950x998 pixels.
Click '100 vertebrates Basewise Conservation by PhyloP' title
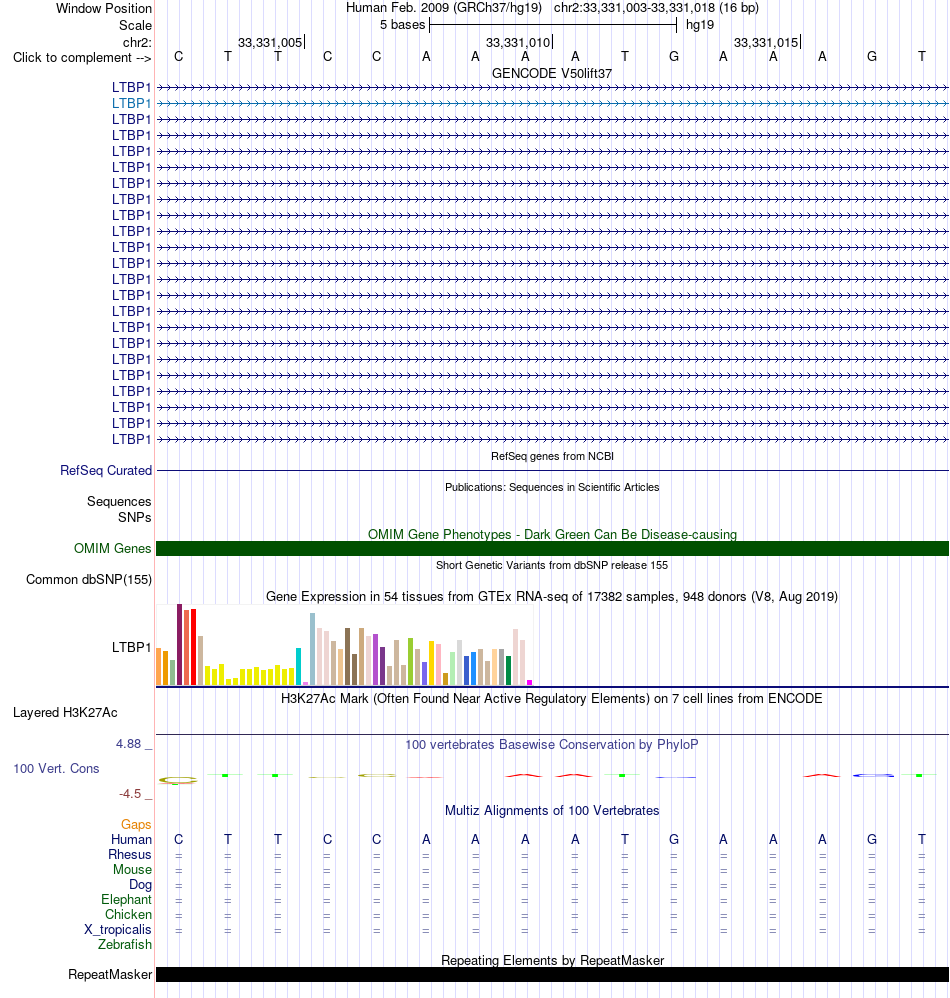(552, 744)
